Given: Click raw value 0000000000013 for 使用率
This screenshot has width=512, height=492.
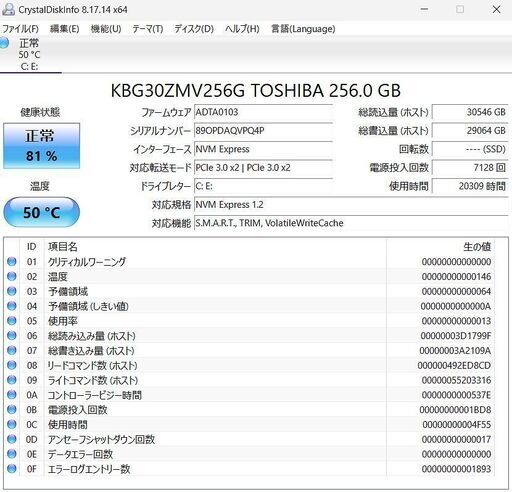Looking at the screenshot, I should (x=456, y=321).
